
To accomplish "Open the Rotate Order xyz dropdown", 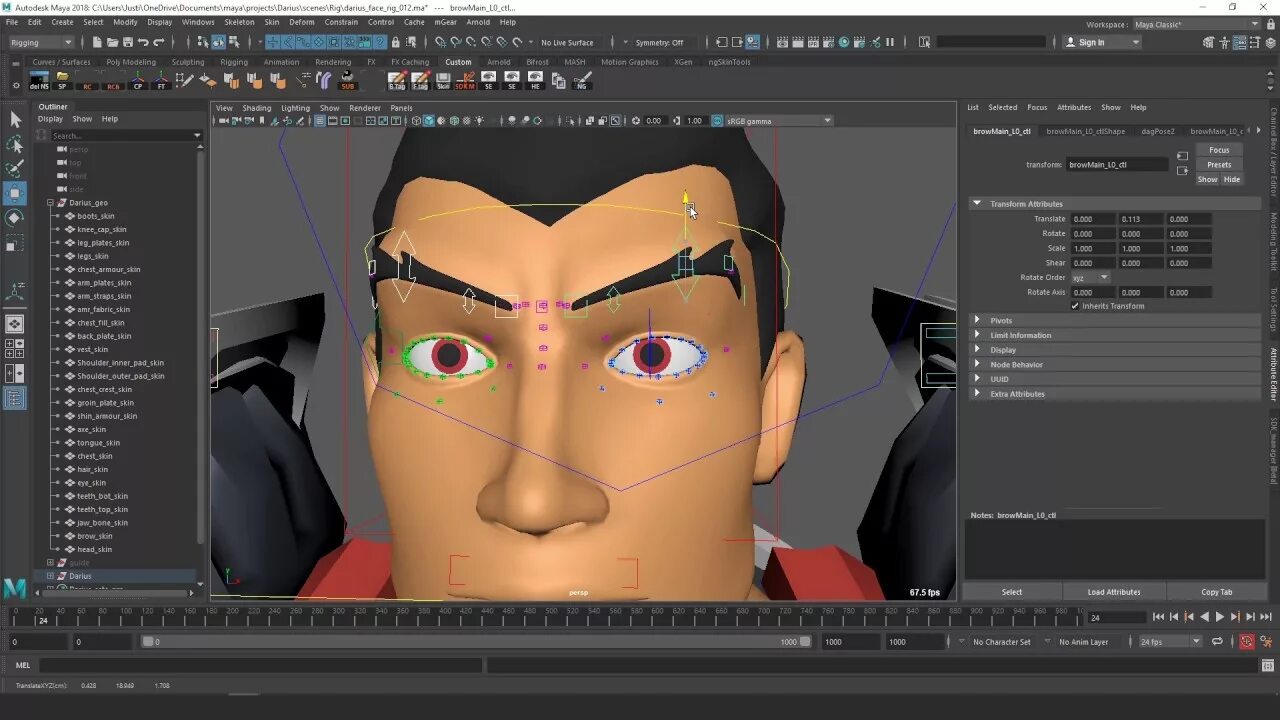I will pos(1090,277).
